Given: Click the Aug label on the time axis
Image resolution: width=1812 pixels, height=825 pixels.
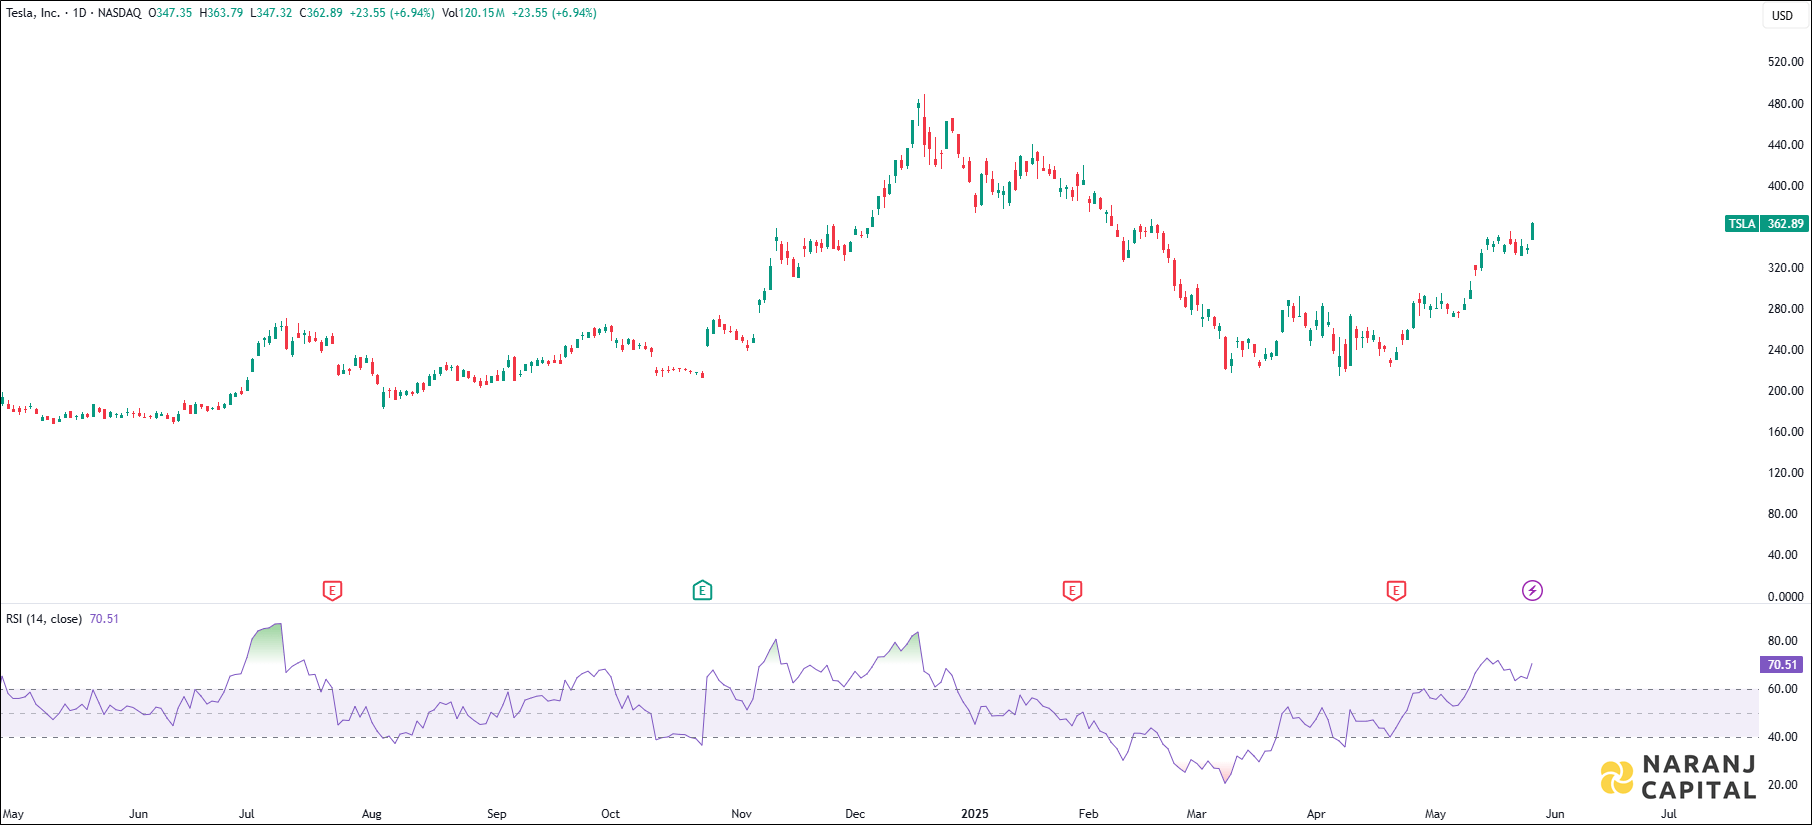Looking at the screenshot, I should (371, 814).
